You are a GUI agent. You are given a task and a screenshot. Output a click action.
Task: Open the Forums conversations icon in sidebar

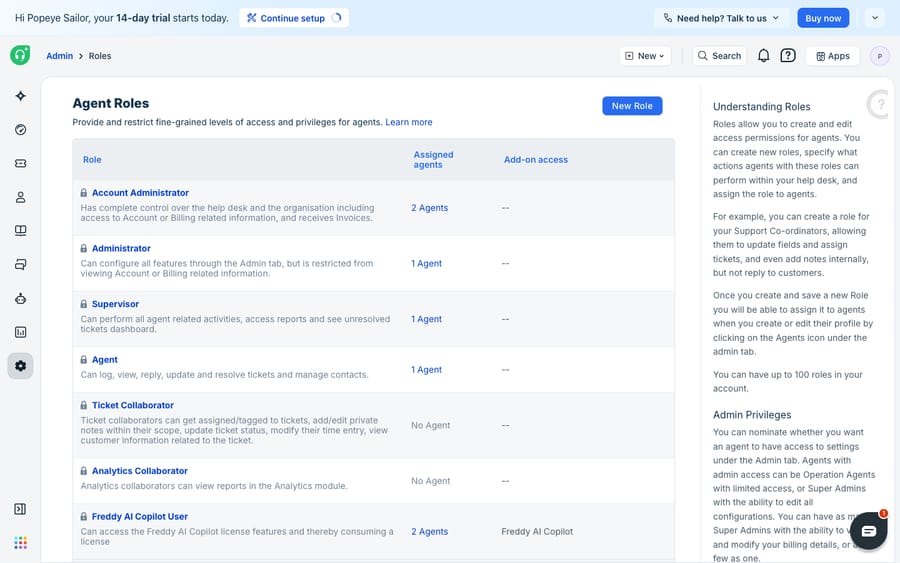coord(21,265)
